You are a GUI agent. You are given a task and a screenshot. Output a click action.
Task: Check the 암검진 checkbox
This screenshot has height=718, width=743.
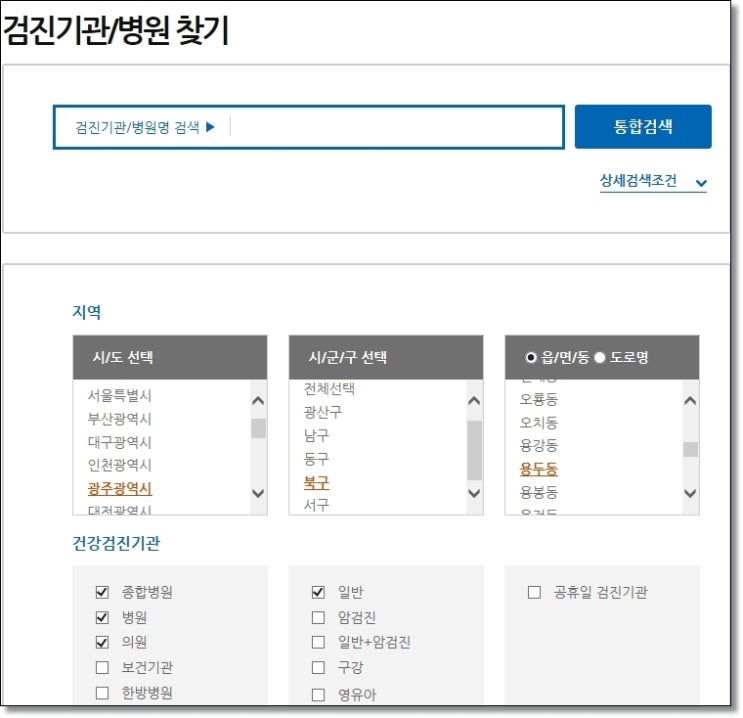pos(318,617)
